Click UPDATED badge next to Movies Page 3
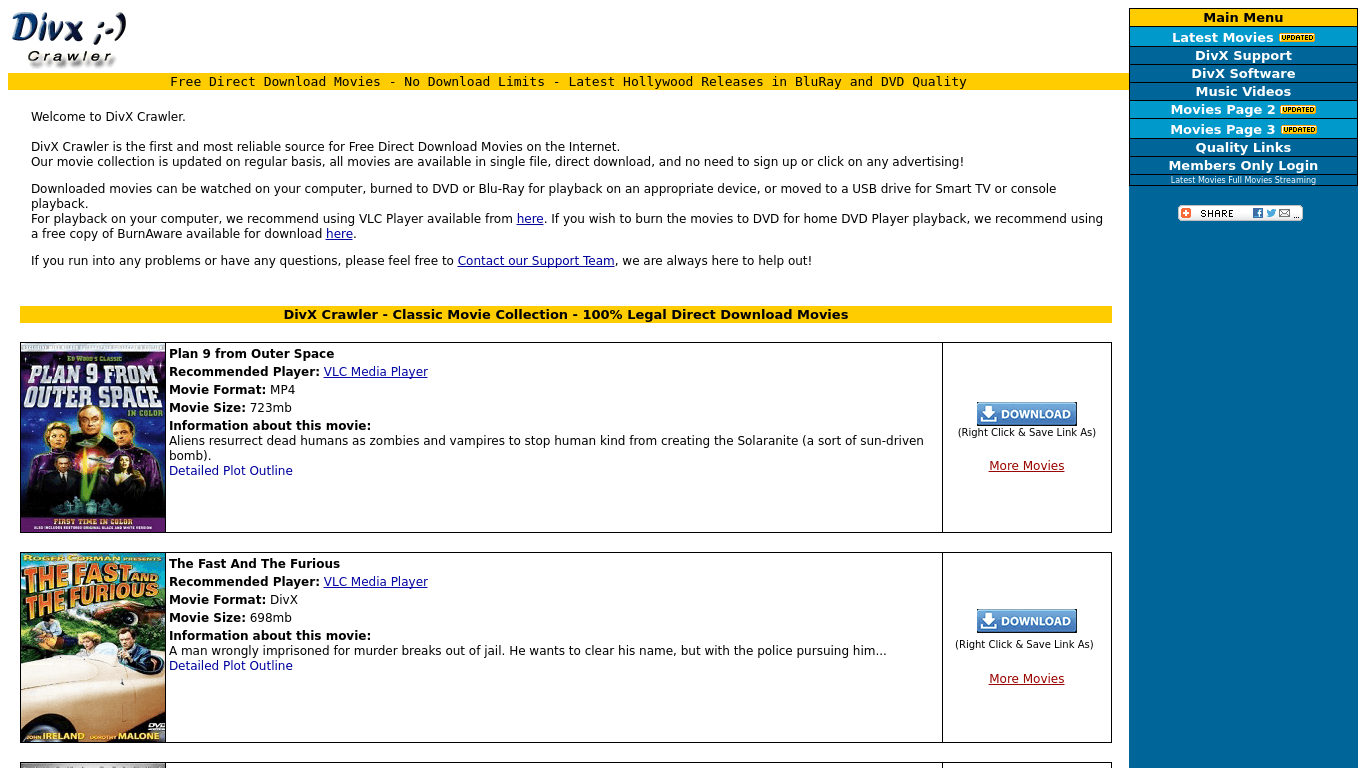 pyautogui.click(x=1298, y=130)
